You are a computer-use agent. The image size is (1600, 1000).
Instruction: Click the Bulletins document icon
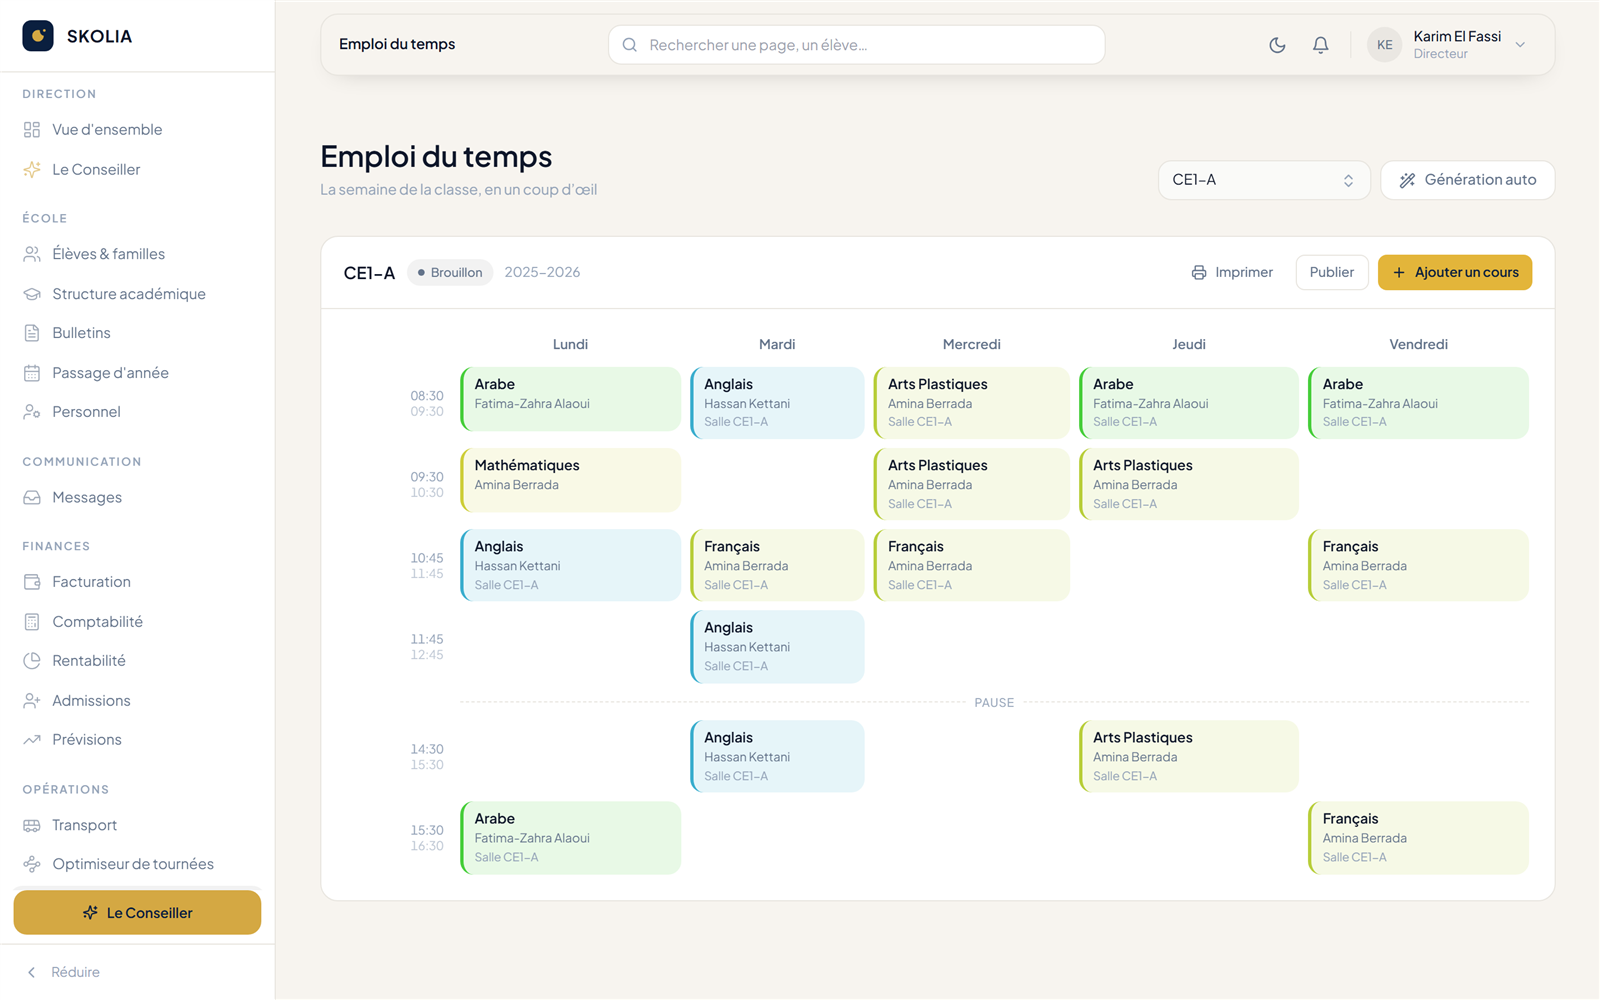coord(32,333)
